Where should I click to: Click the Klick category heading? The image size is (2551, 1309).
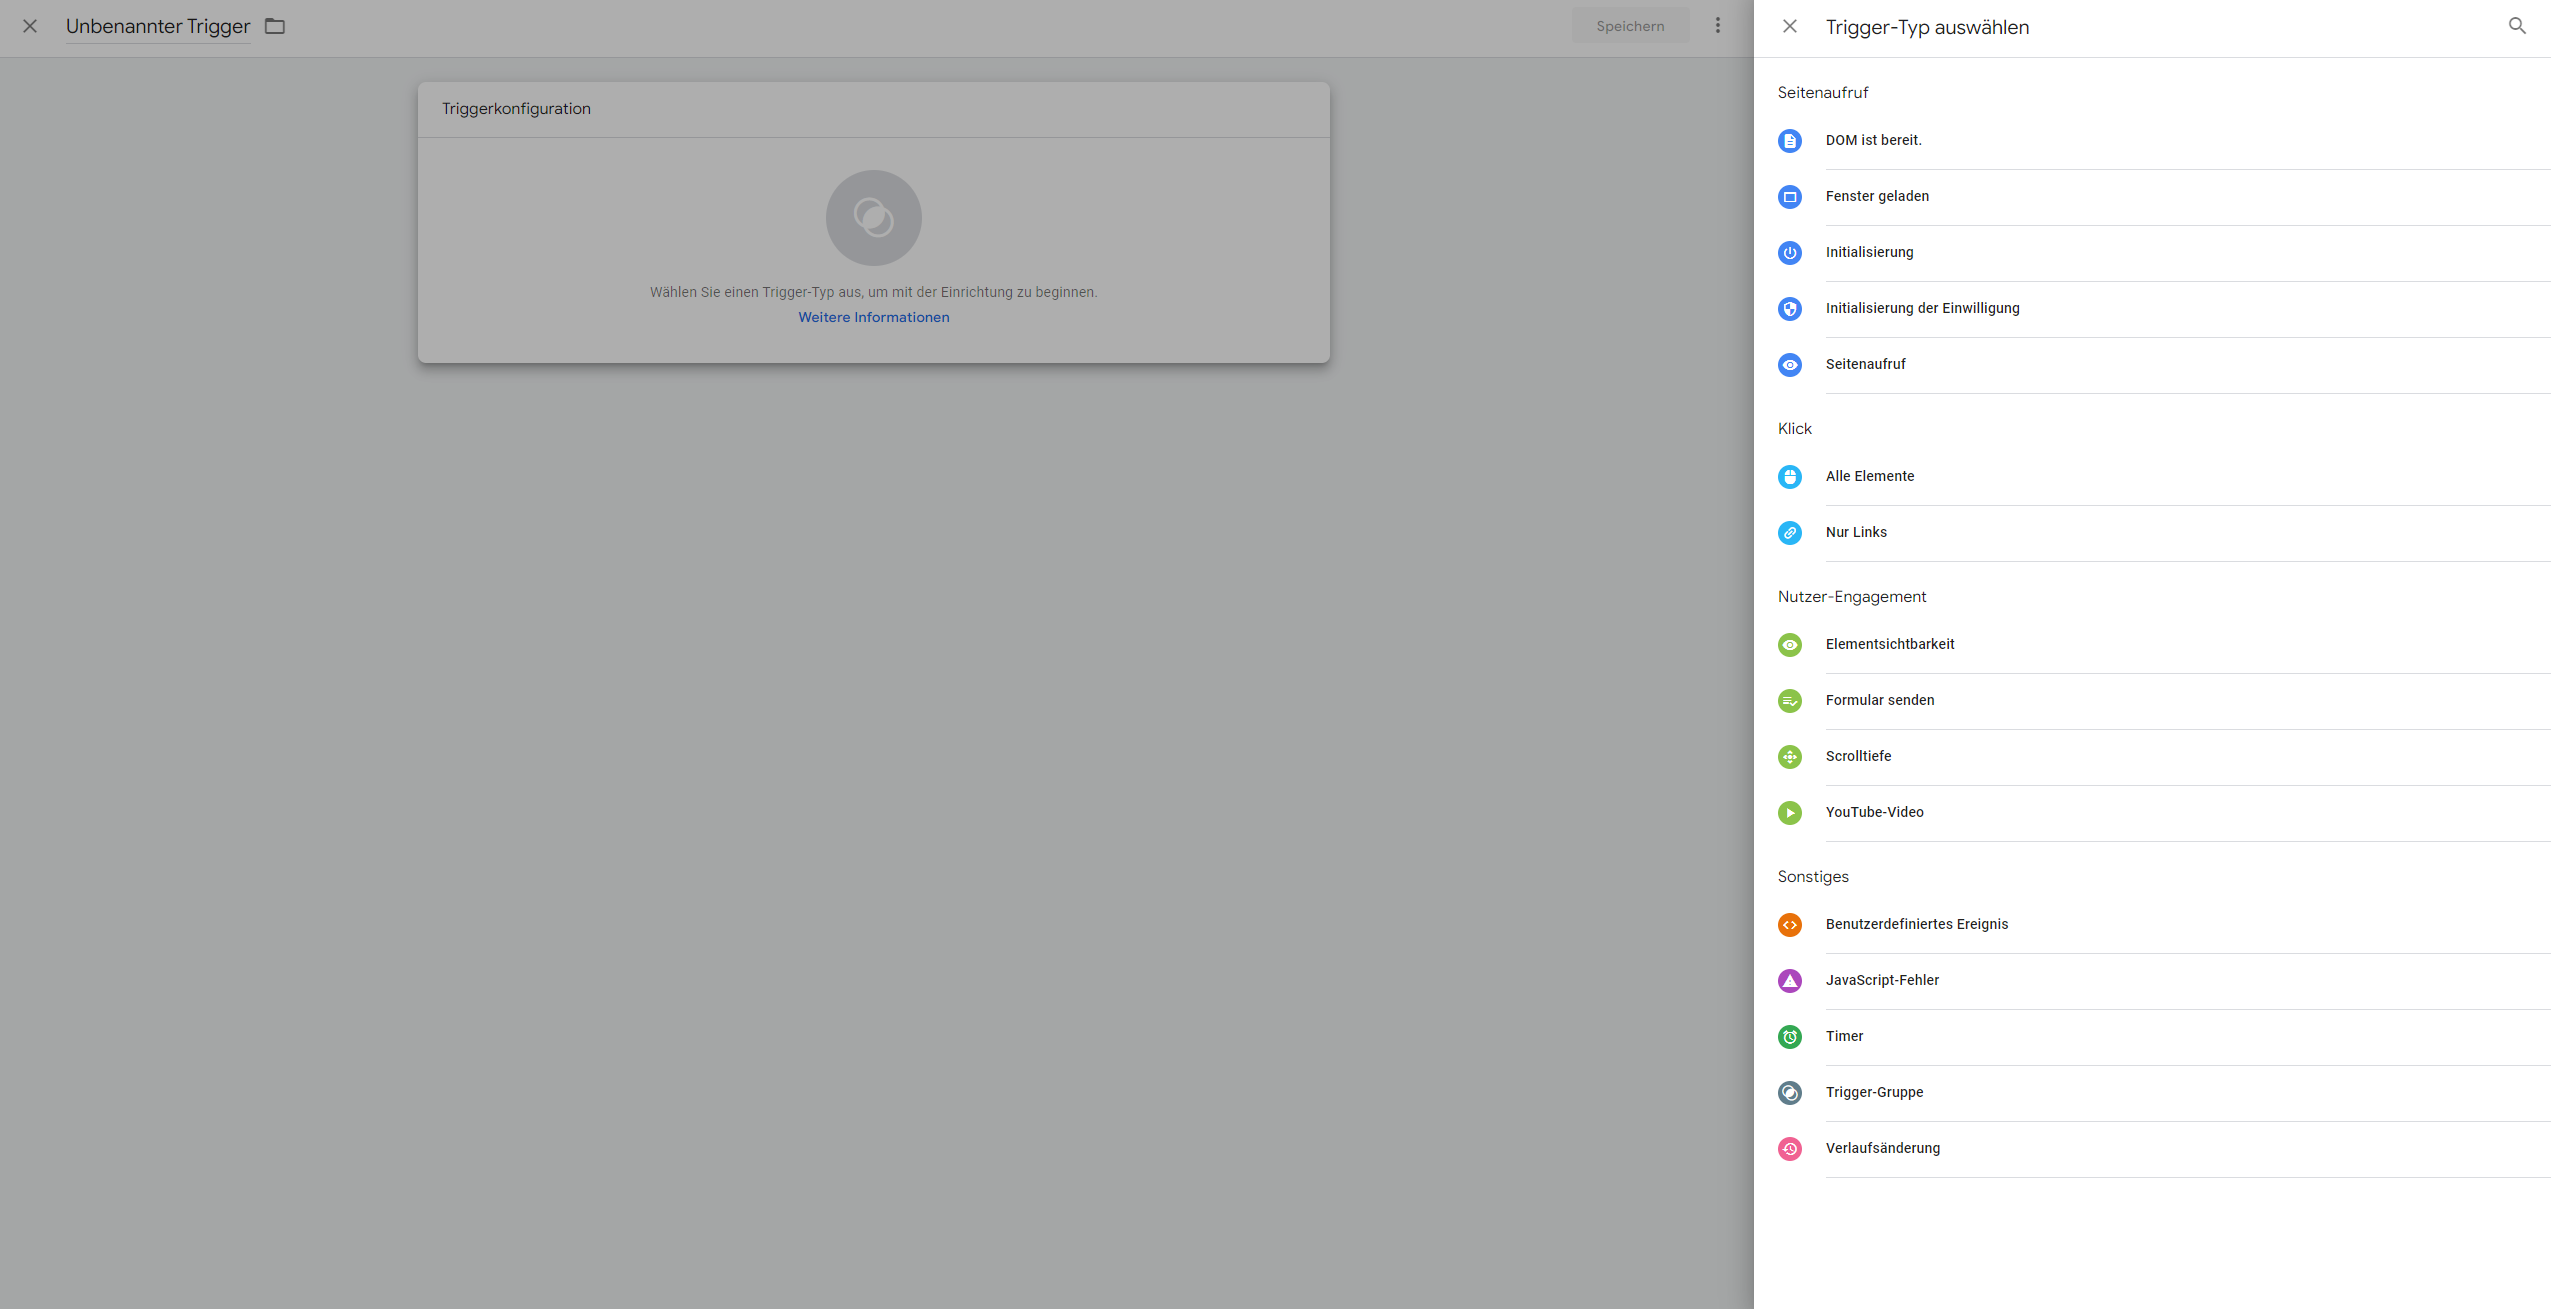pos(1795,429)
